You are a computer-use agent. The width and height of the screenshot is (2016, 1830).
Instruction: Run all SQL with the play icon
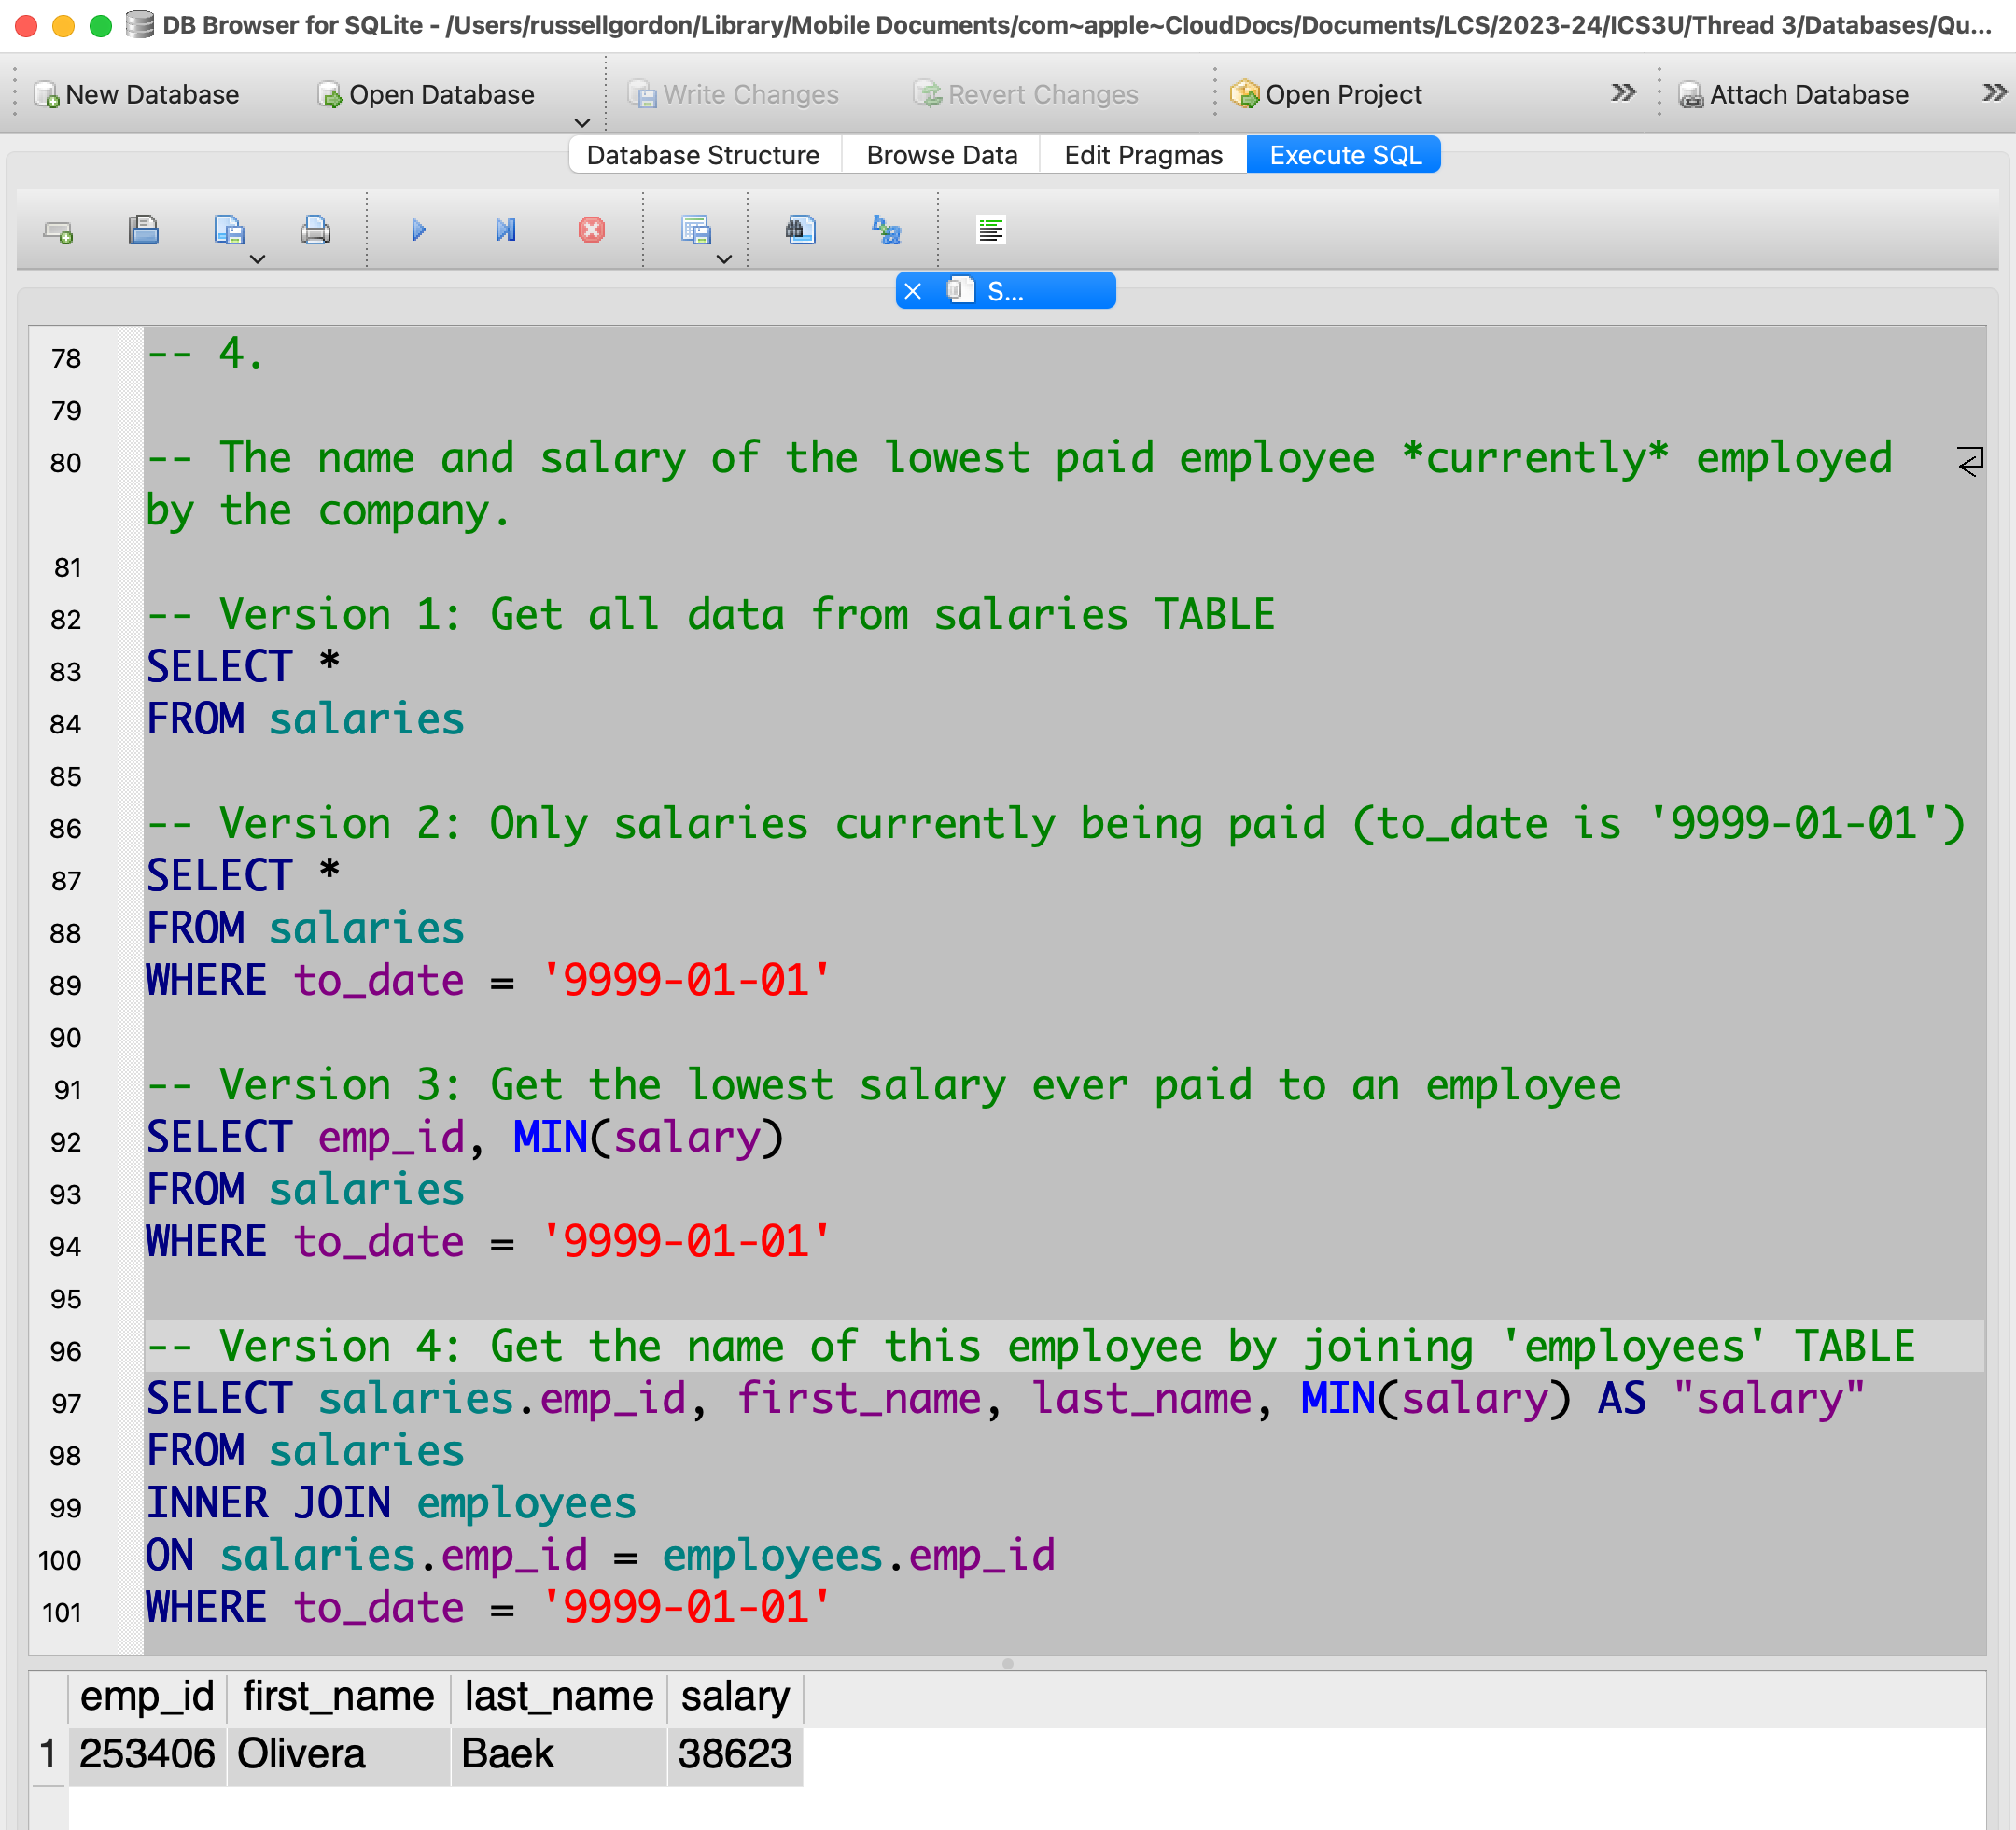[419, 231]
